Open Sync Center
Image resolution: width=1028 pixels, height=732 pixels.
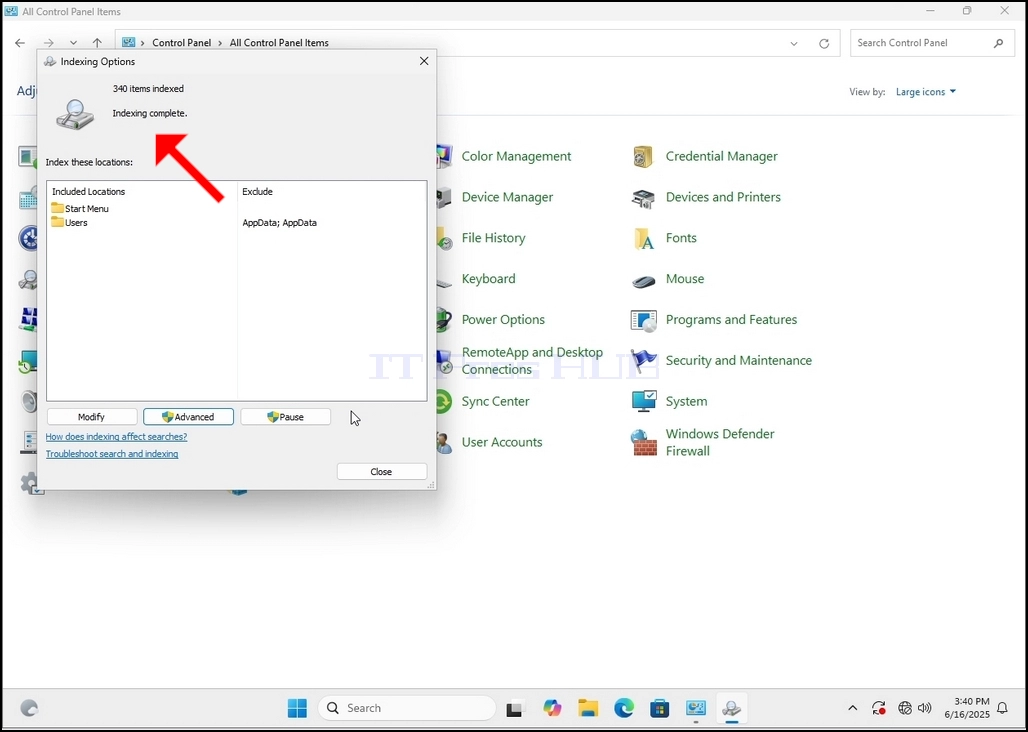[495, 401]
